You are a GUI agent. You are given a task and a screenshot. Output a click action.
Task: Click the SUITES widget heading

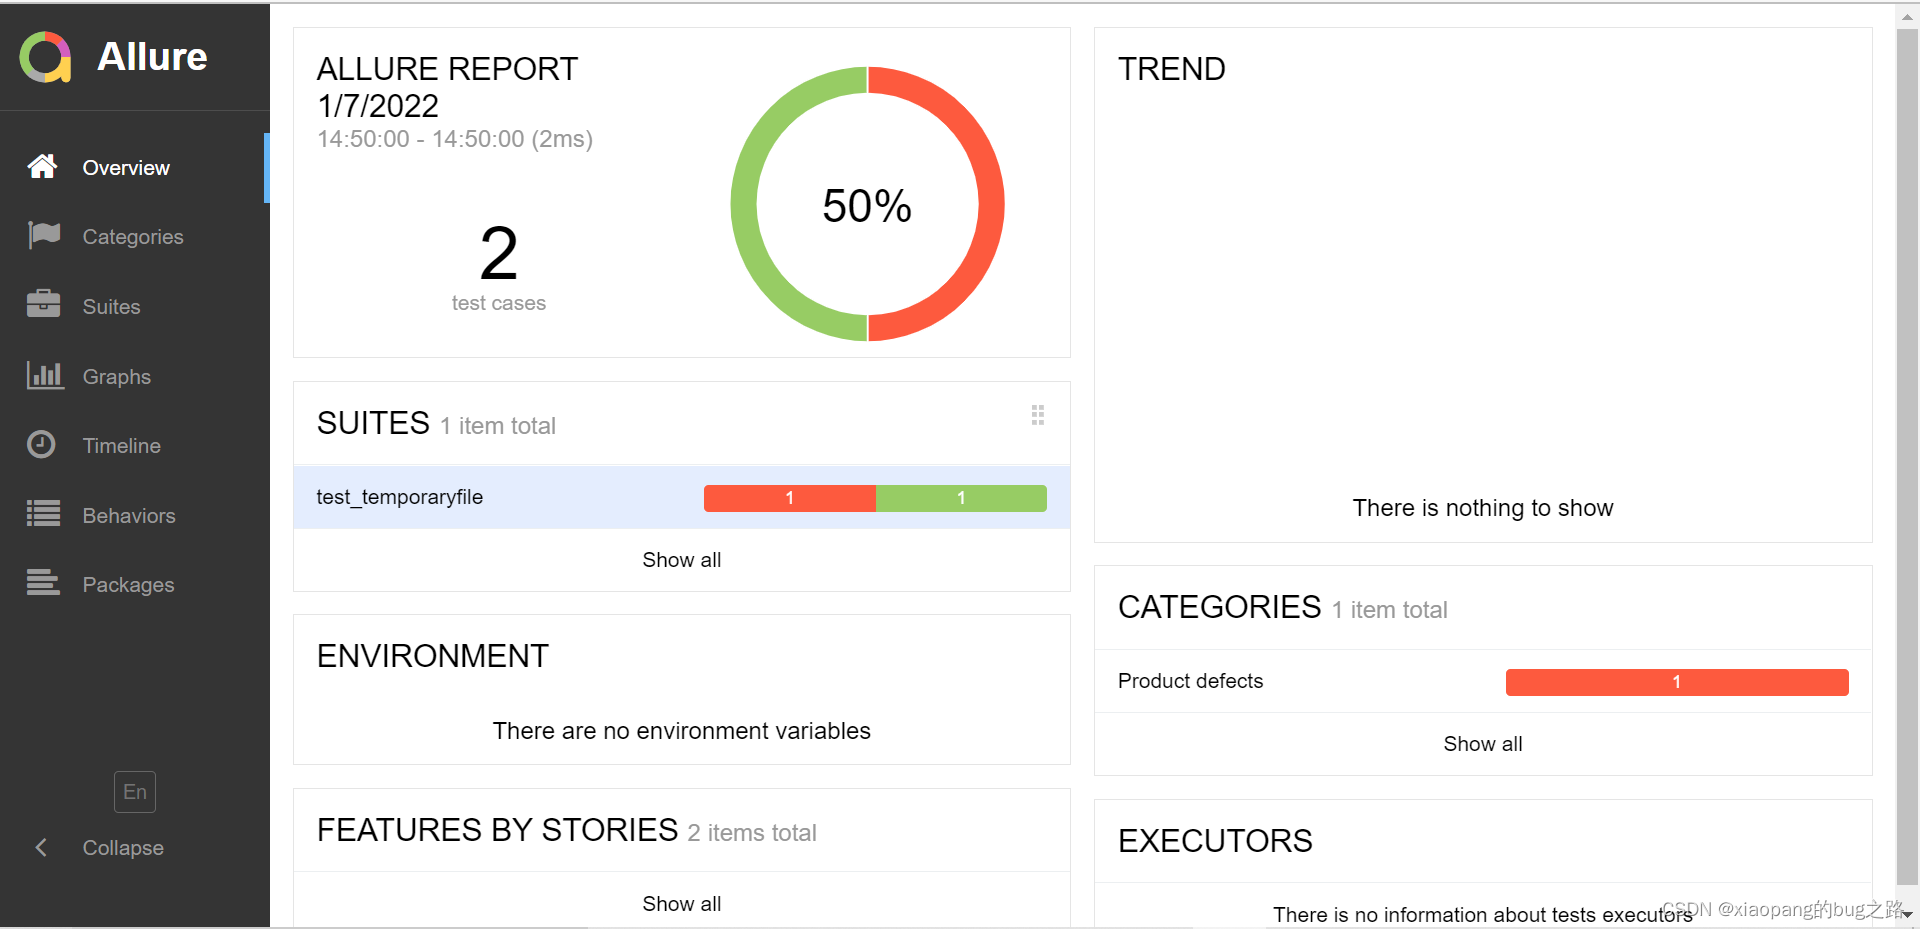pos(373,423)
